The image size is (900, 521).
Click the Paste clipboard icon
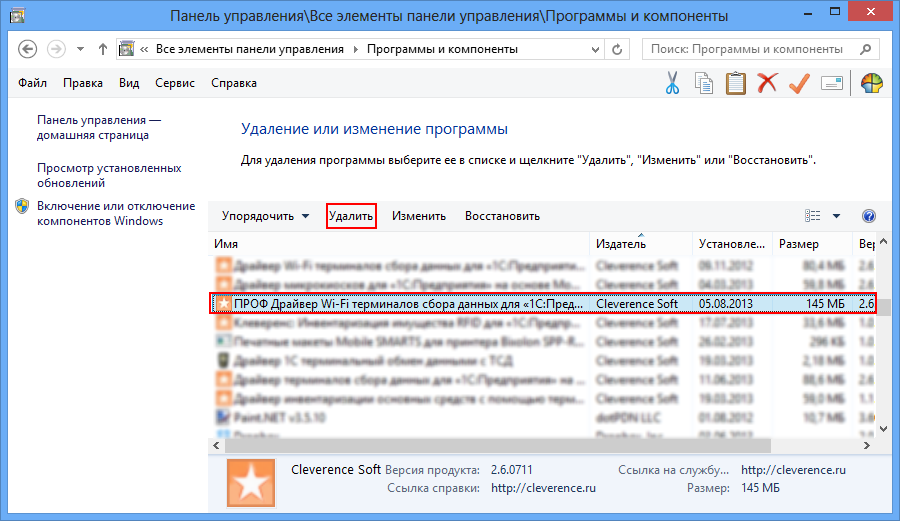click(735, 84)
